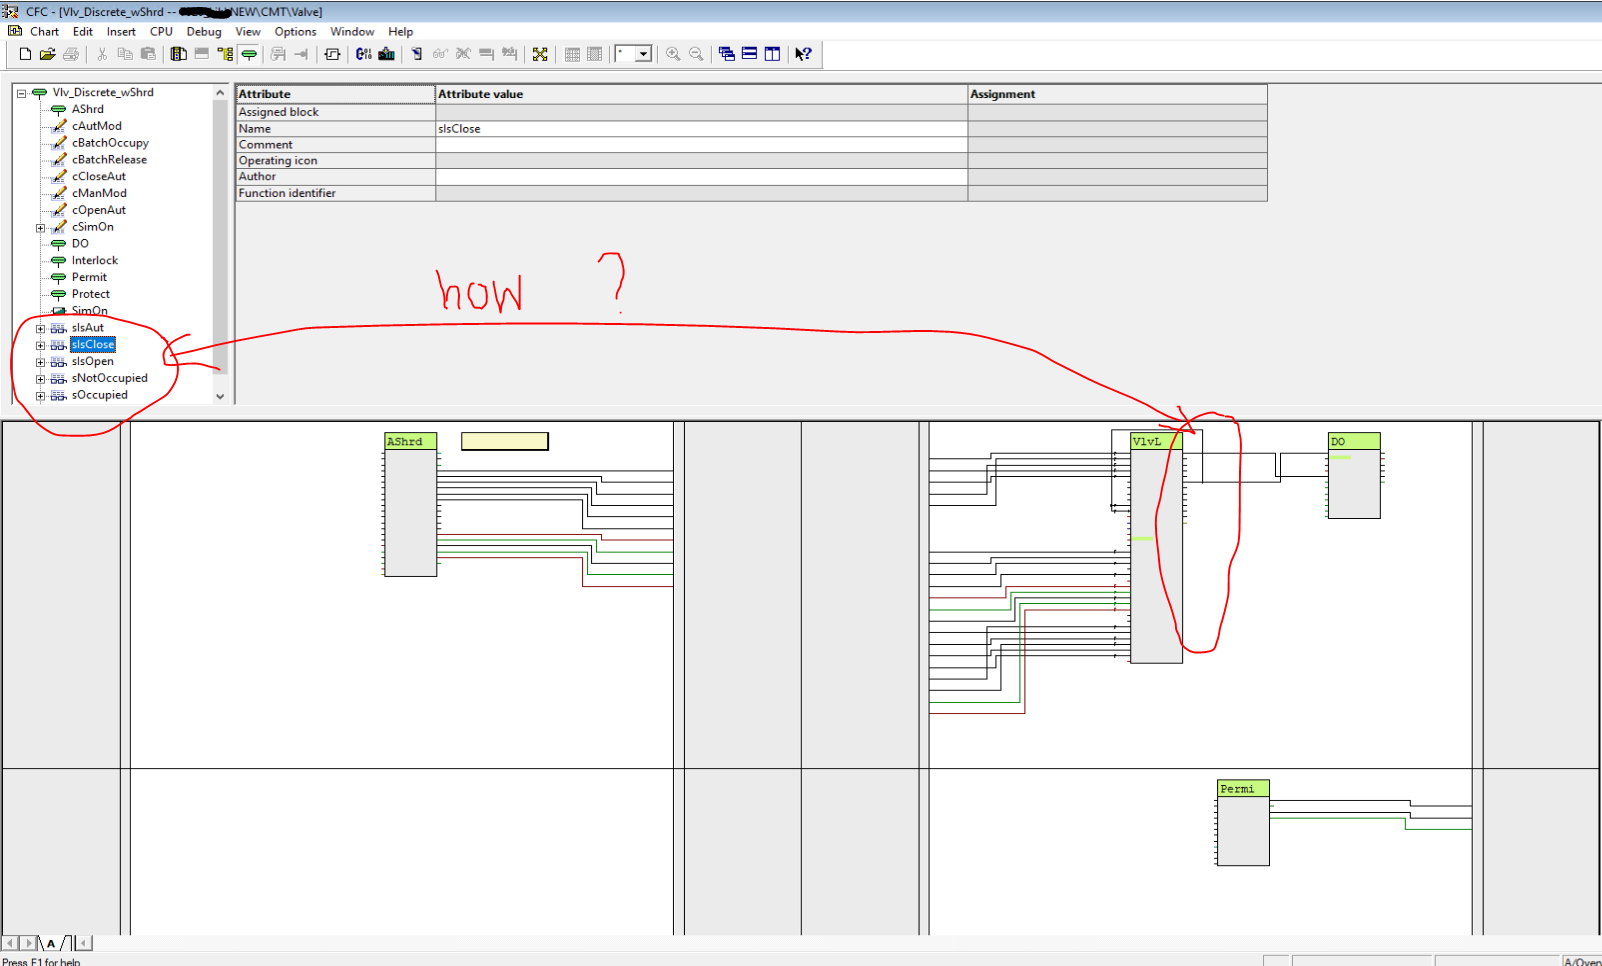Click the cascade windows icon
Screen dimensions: 1602x966
coord(727,54)
